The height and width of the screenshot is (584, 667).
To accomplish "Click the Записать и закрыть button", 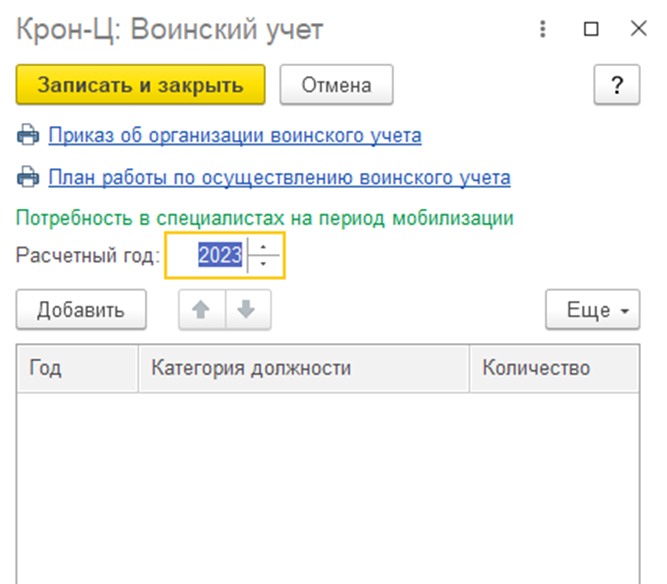I will 140,85.
